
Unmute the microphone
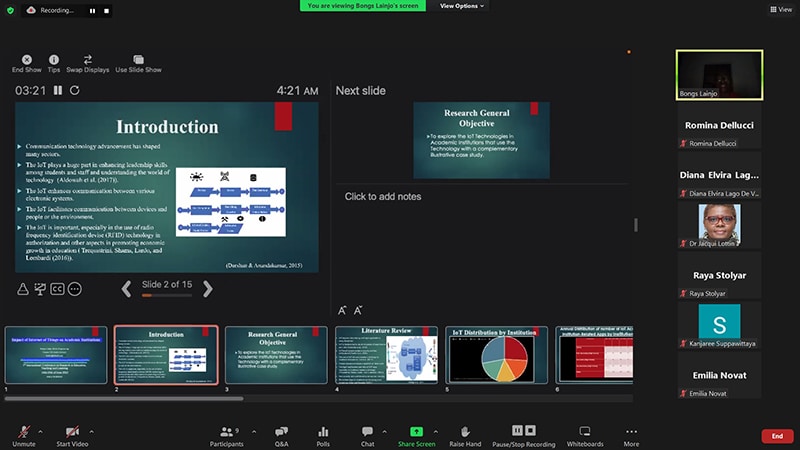click(23, 432)
